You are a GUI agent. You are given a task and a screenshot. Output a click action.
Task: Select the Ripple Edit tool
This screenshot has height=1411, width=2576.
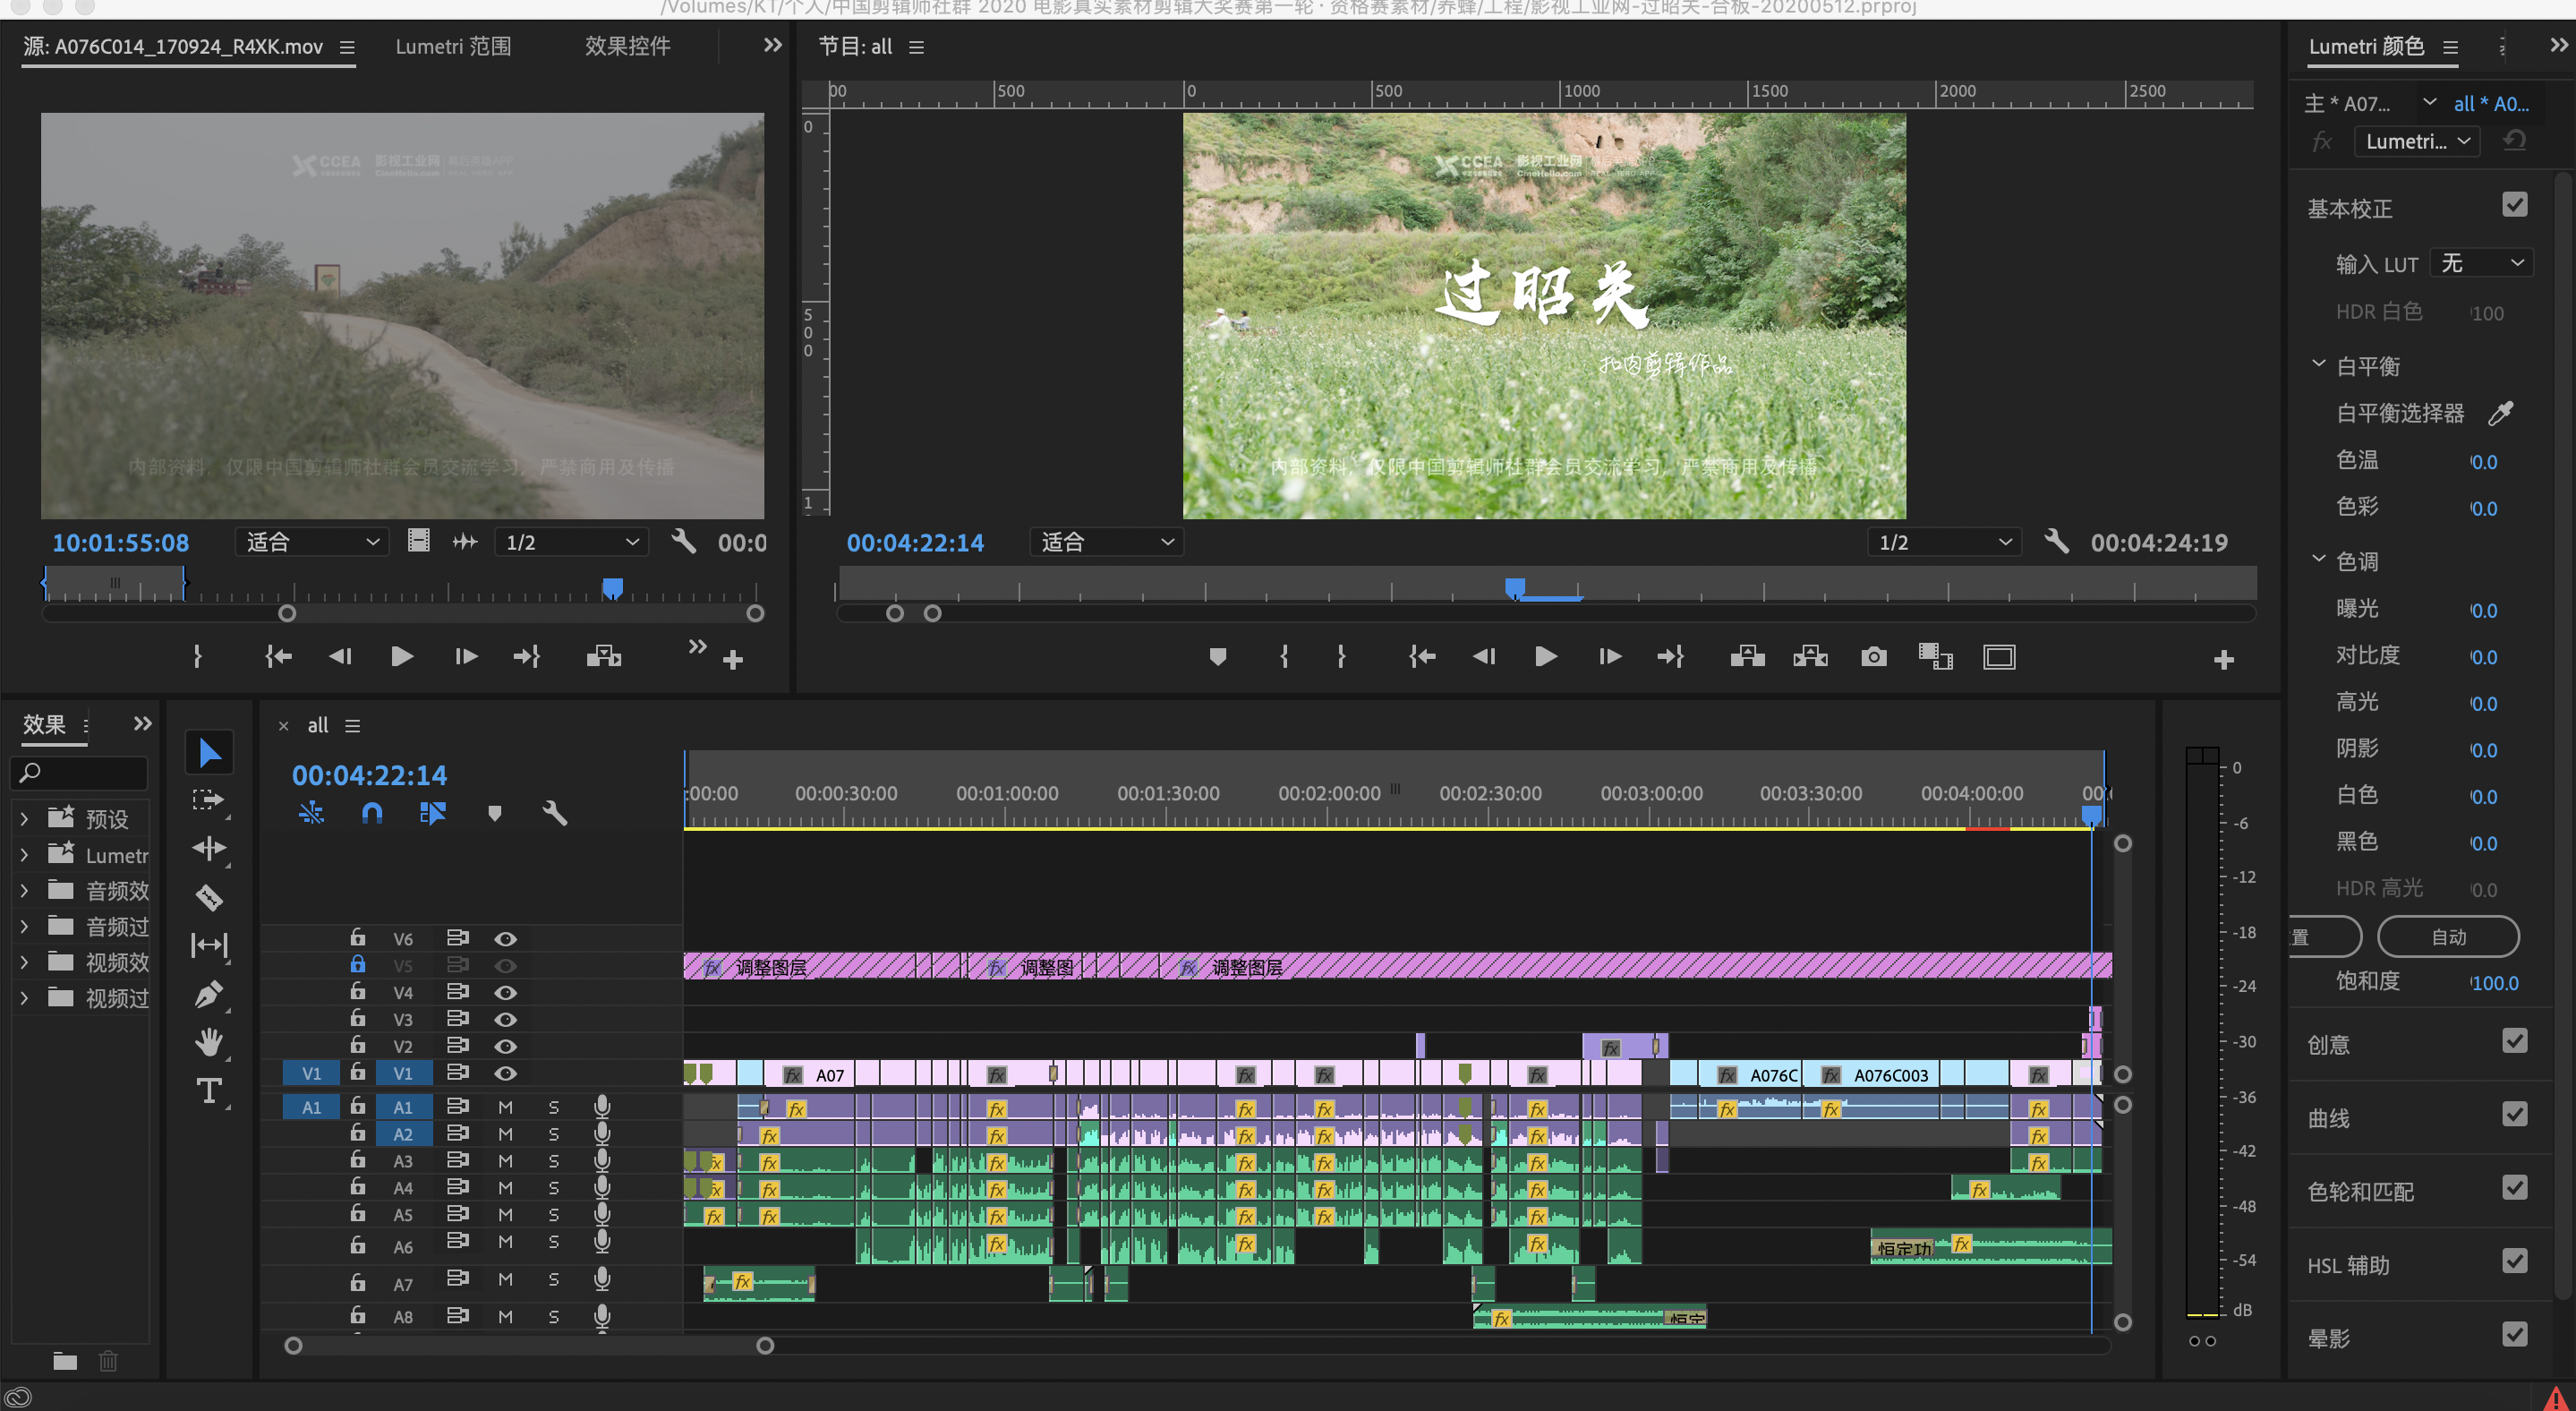(x=209, y=849)
